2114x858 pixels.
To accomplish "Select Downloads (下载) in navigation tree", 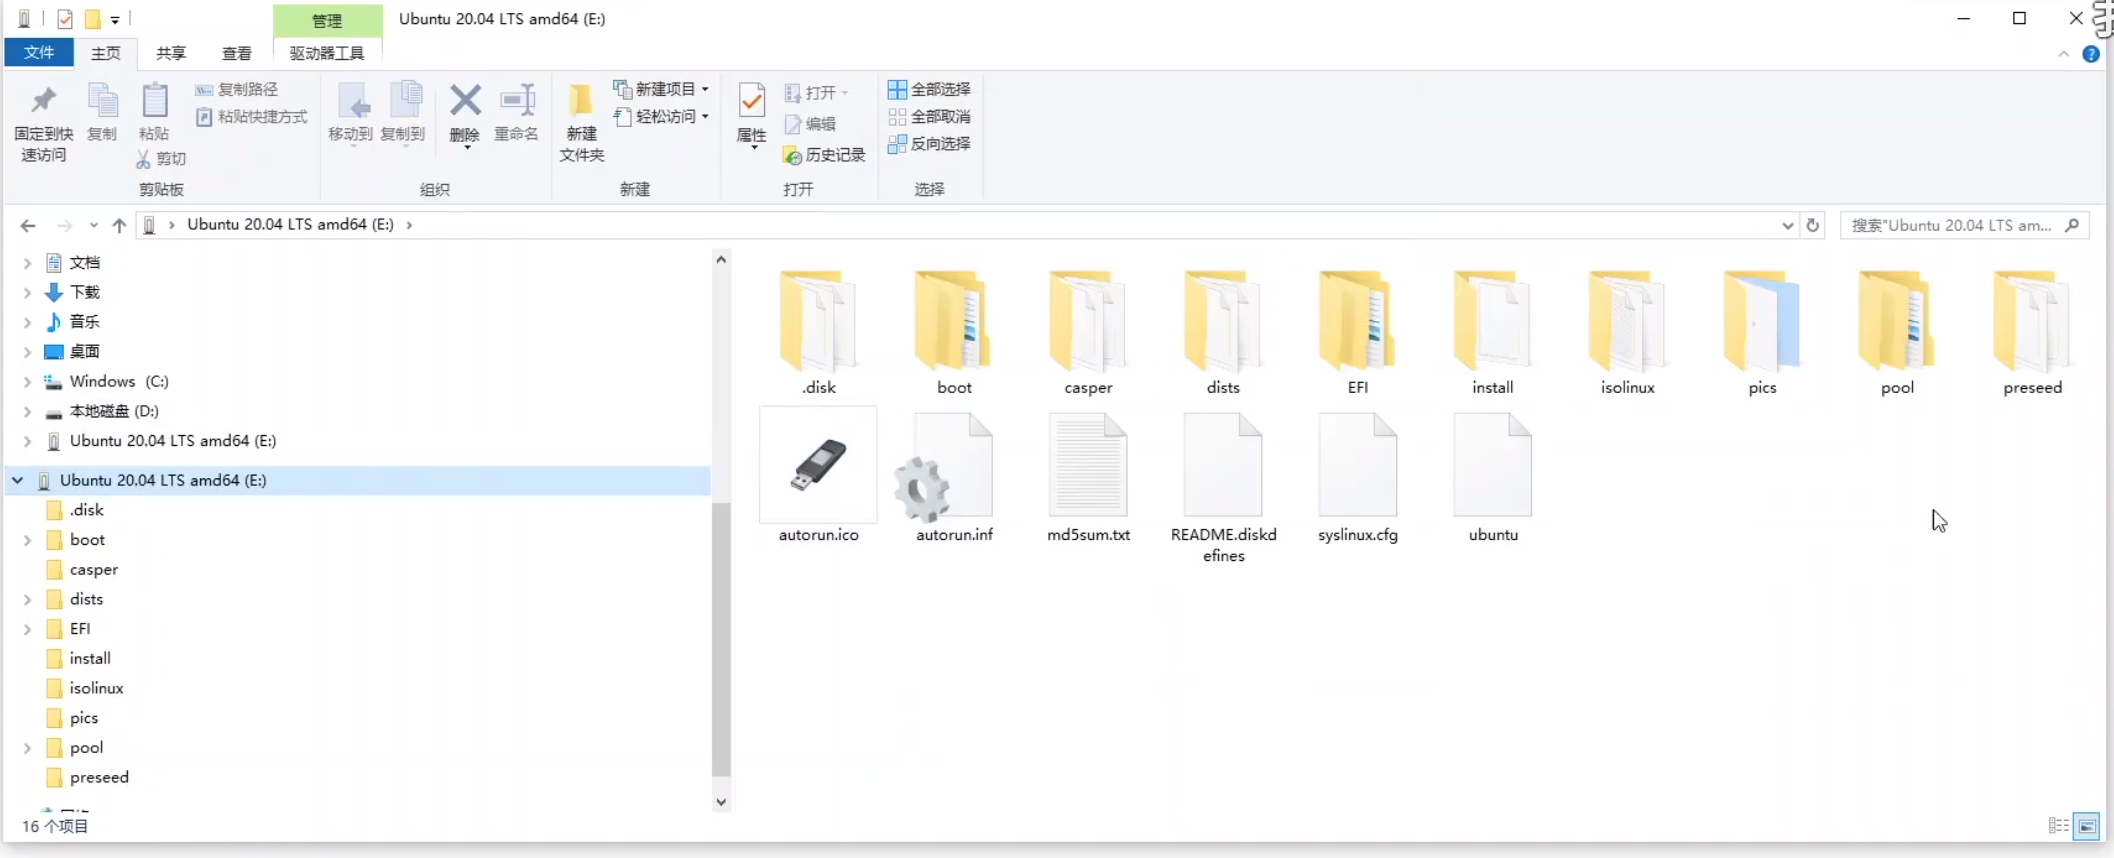I will click(x=72, y=293).
